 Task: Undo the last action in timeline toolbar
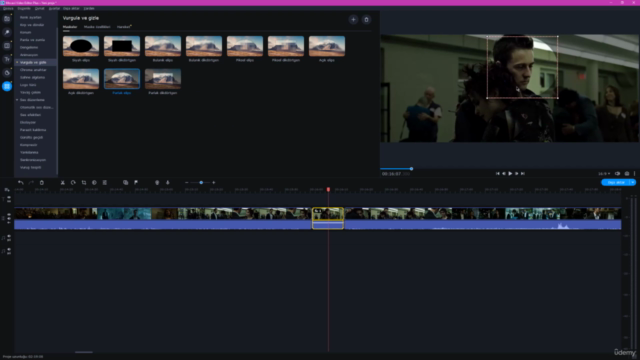20,182
